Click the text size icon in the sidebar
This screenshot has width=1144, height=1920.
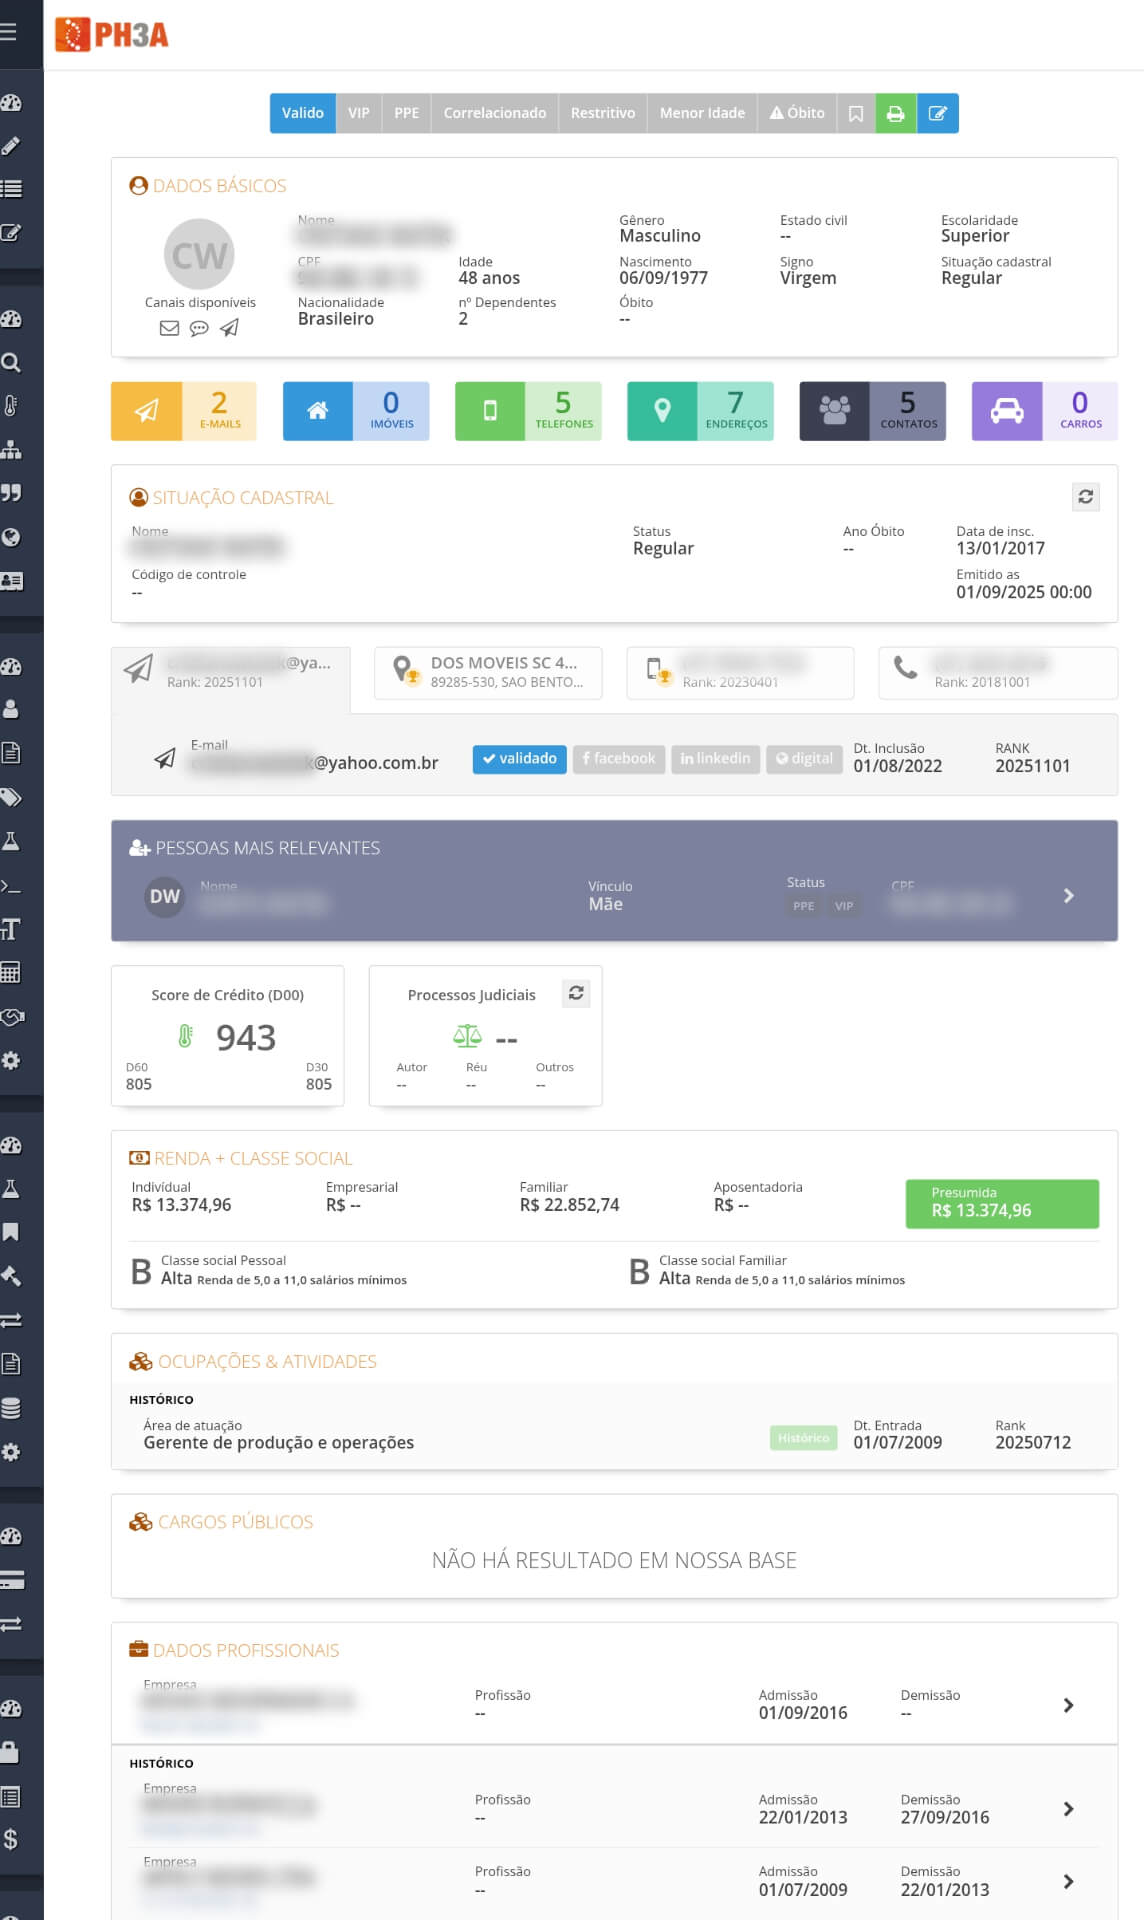pos(11,929)
